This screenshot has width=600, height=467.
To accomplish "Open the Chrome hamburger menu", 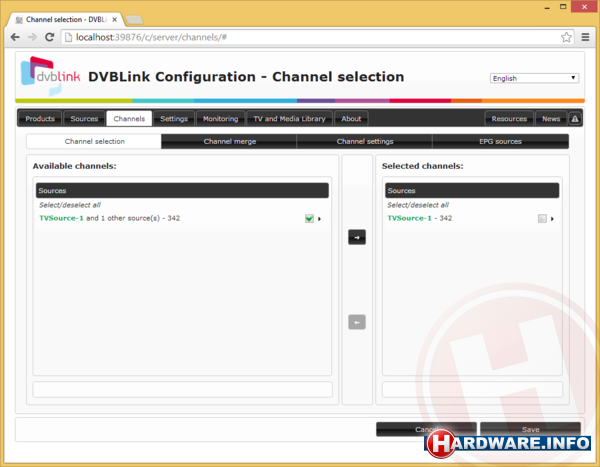I will (585, 37).
